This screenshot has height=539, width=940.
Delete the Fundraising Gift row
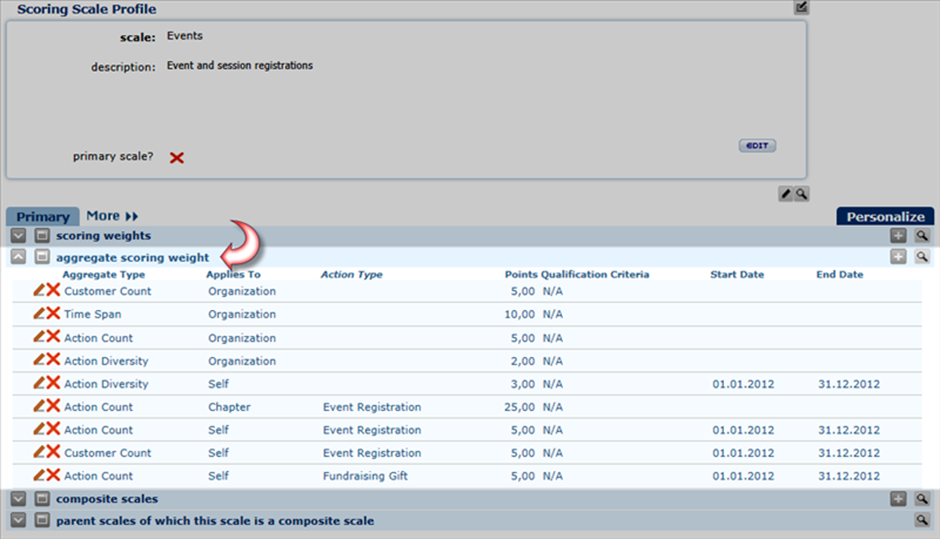(53, 475)
